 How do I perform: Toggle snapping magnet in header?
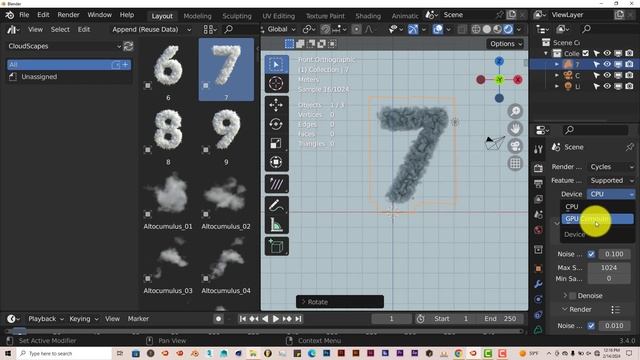325,29
